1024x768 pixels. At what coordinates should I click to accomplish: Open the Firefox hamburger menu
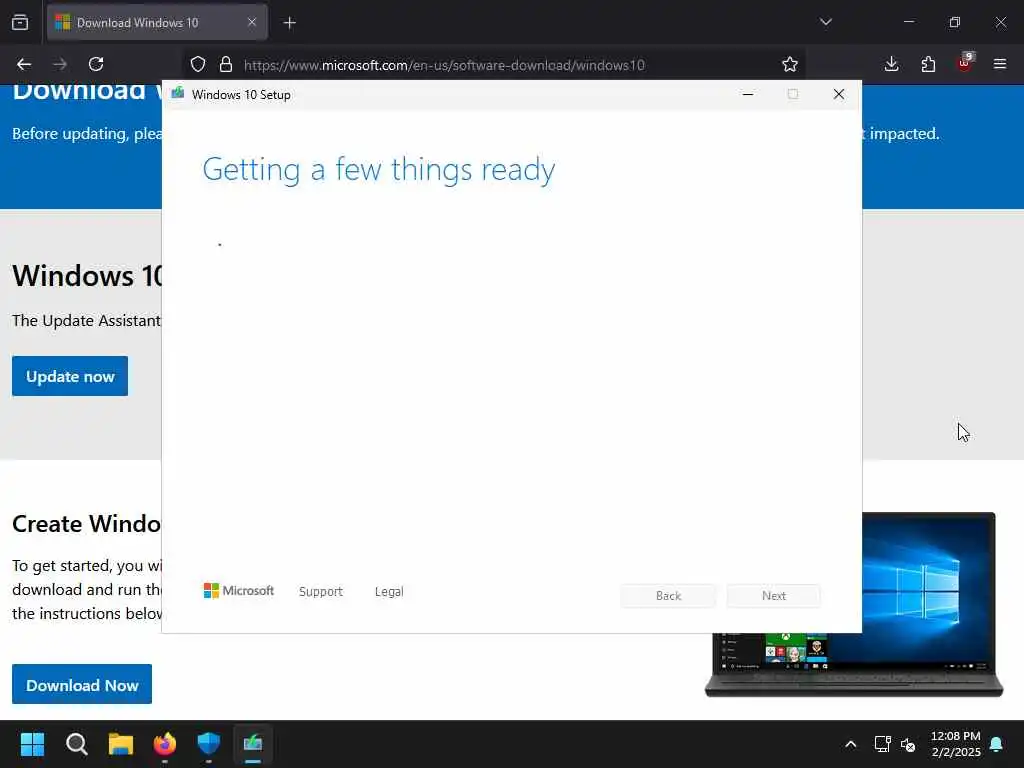click(x=1000, y=64)
